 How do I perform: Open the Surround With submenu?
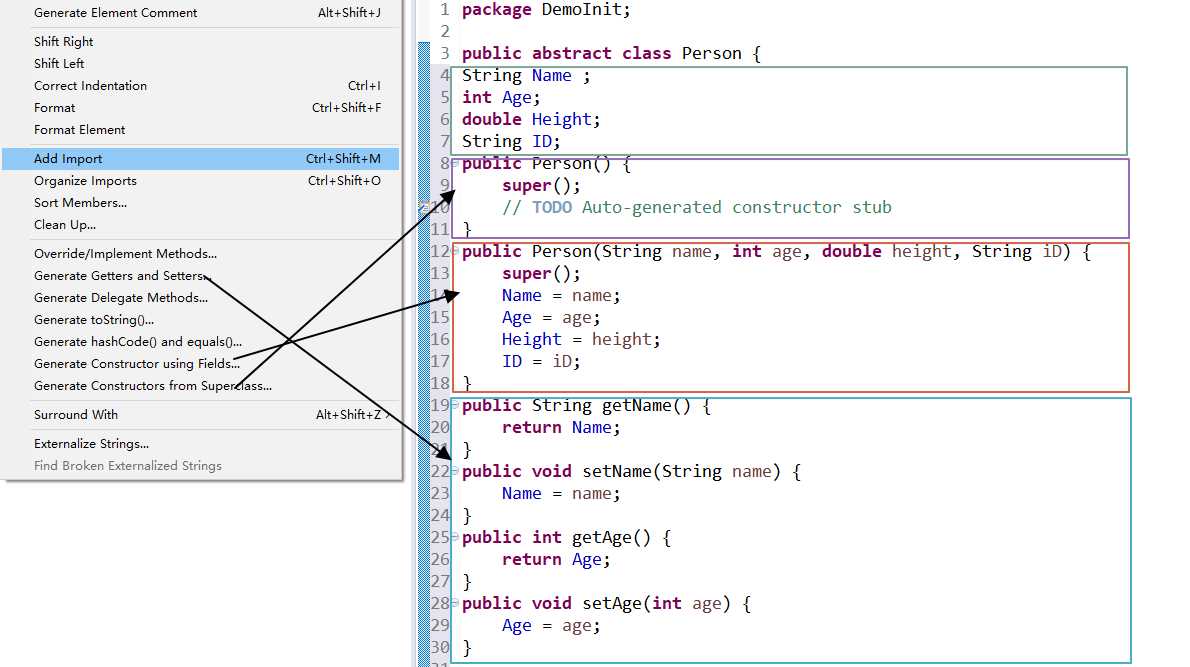tap(76, 415)
